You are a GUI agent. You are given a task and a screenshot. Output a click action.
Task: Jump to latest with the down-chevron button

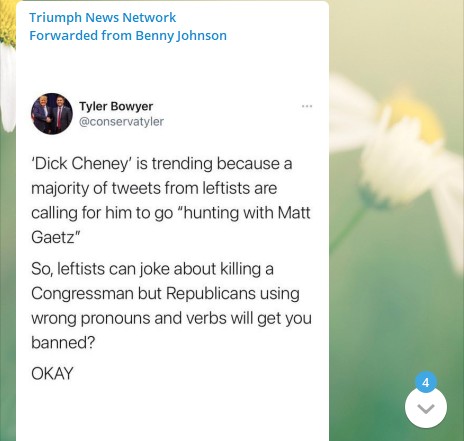(426, 408)
